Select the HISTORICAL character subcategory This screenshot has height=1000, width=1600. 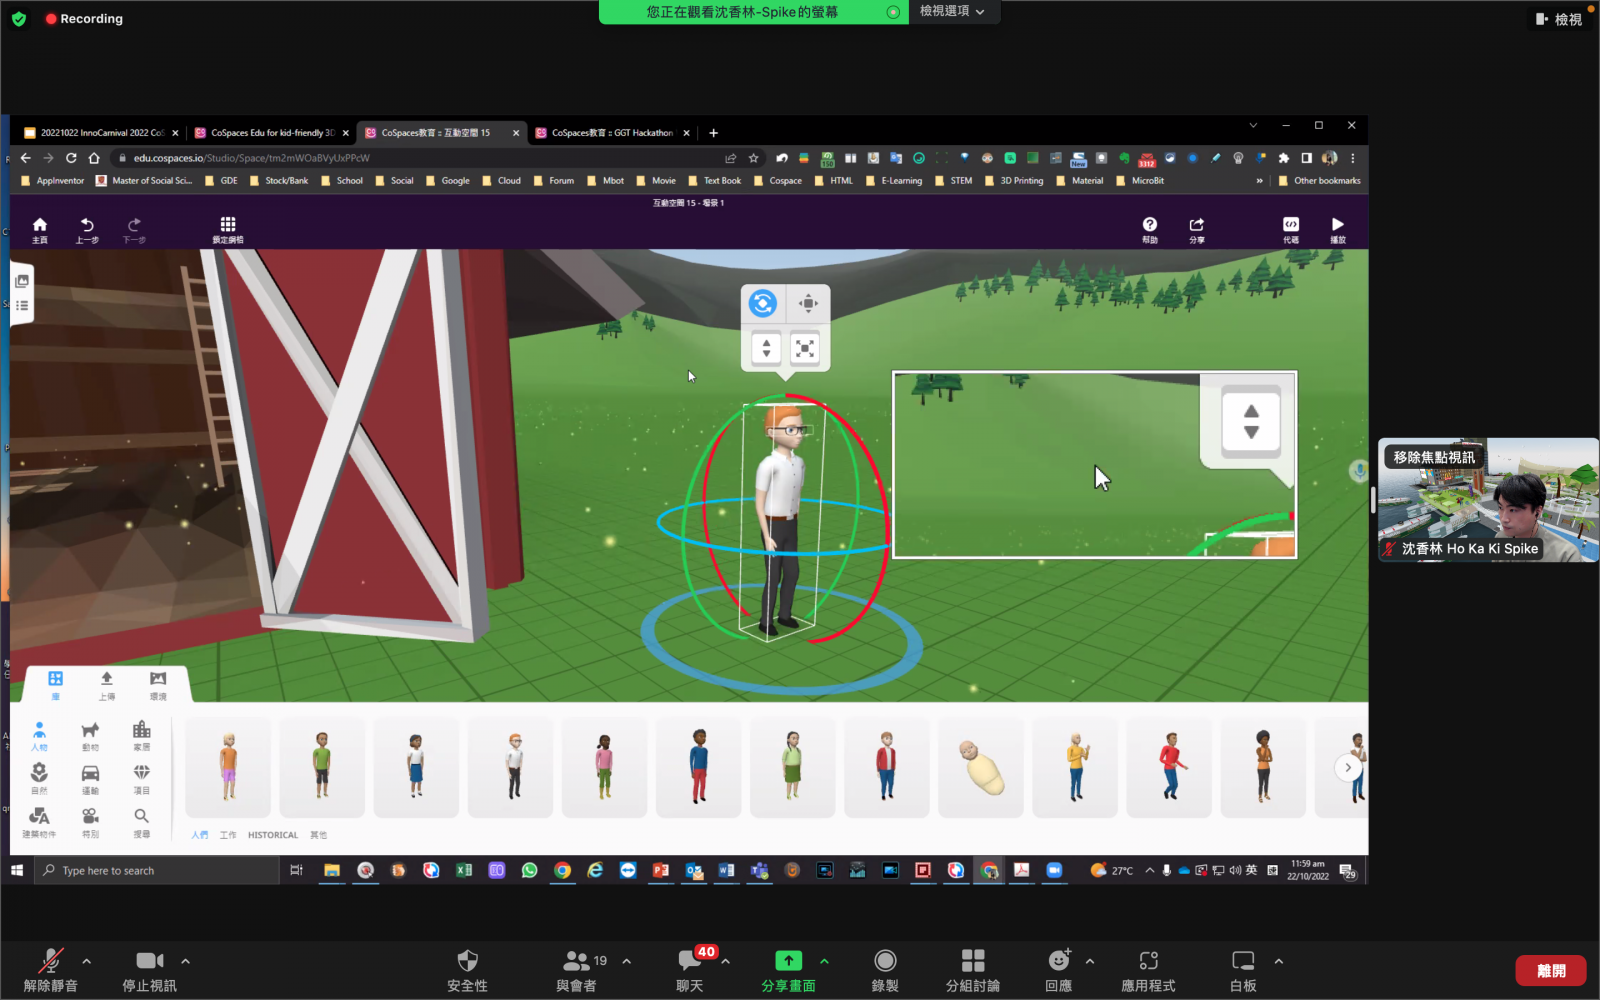tap(273, 835)
